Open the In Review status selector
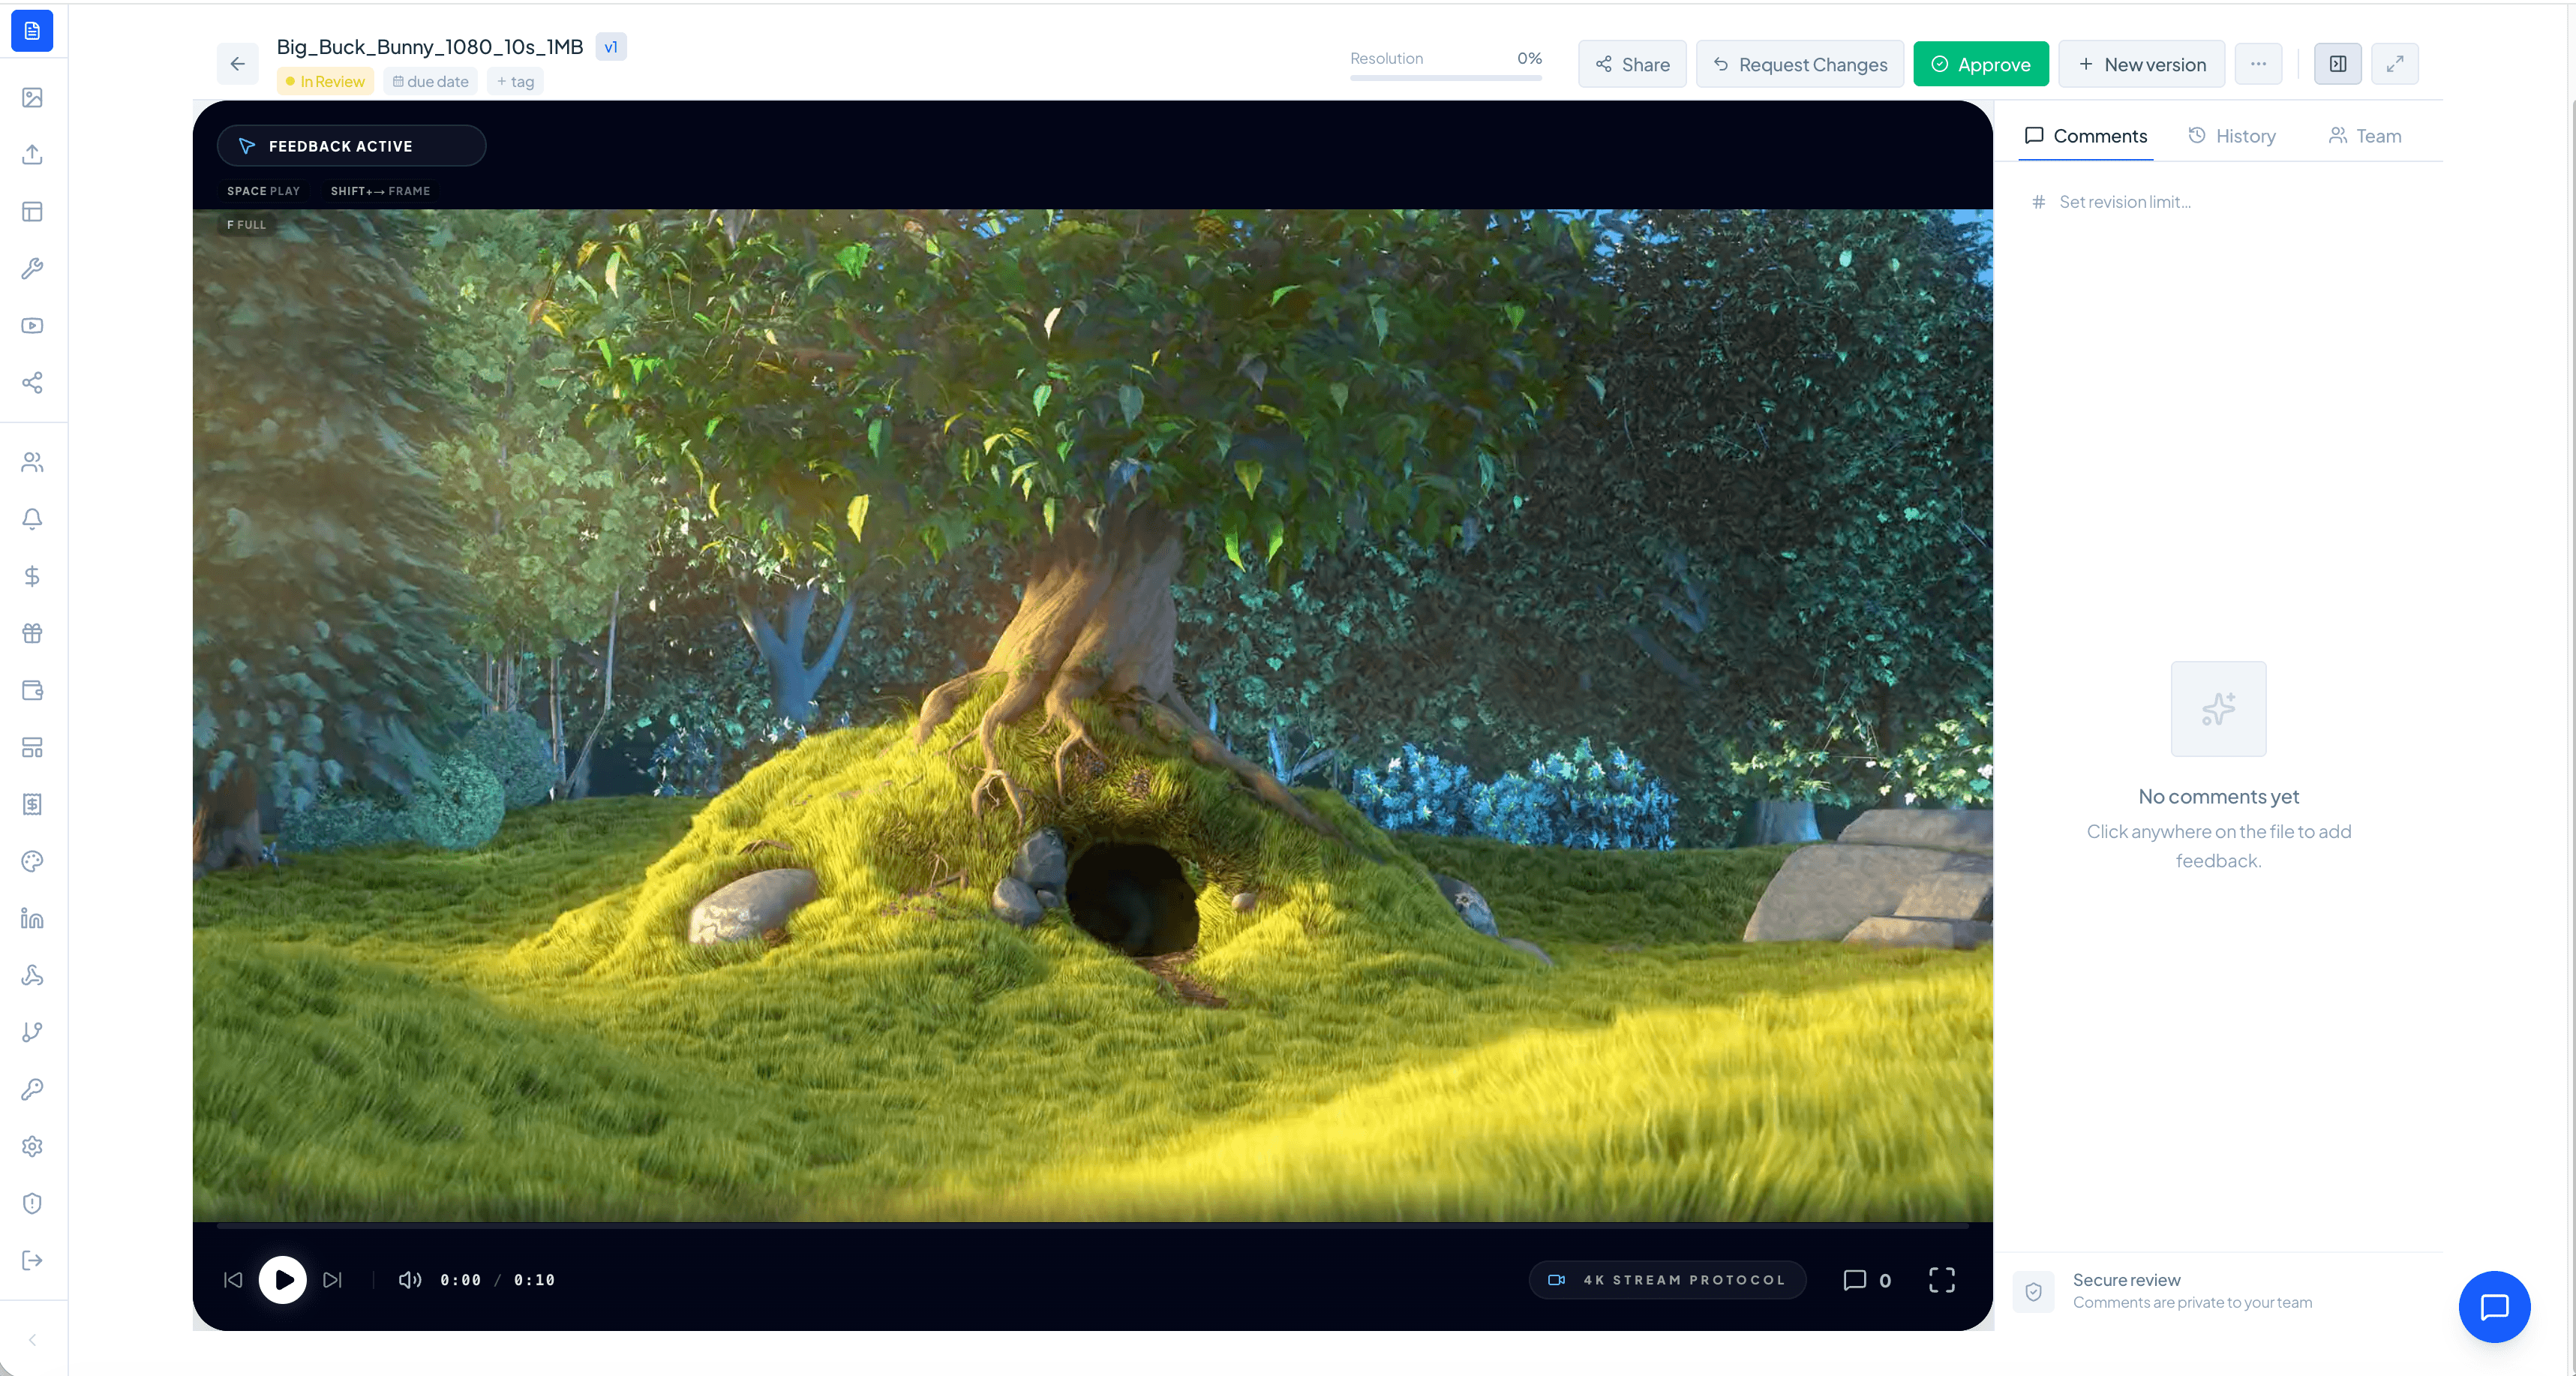This screenshot has height=1376, width=2576. 325,82
